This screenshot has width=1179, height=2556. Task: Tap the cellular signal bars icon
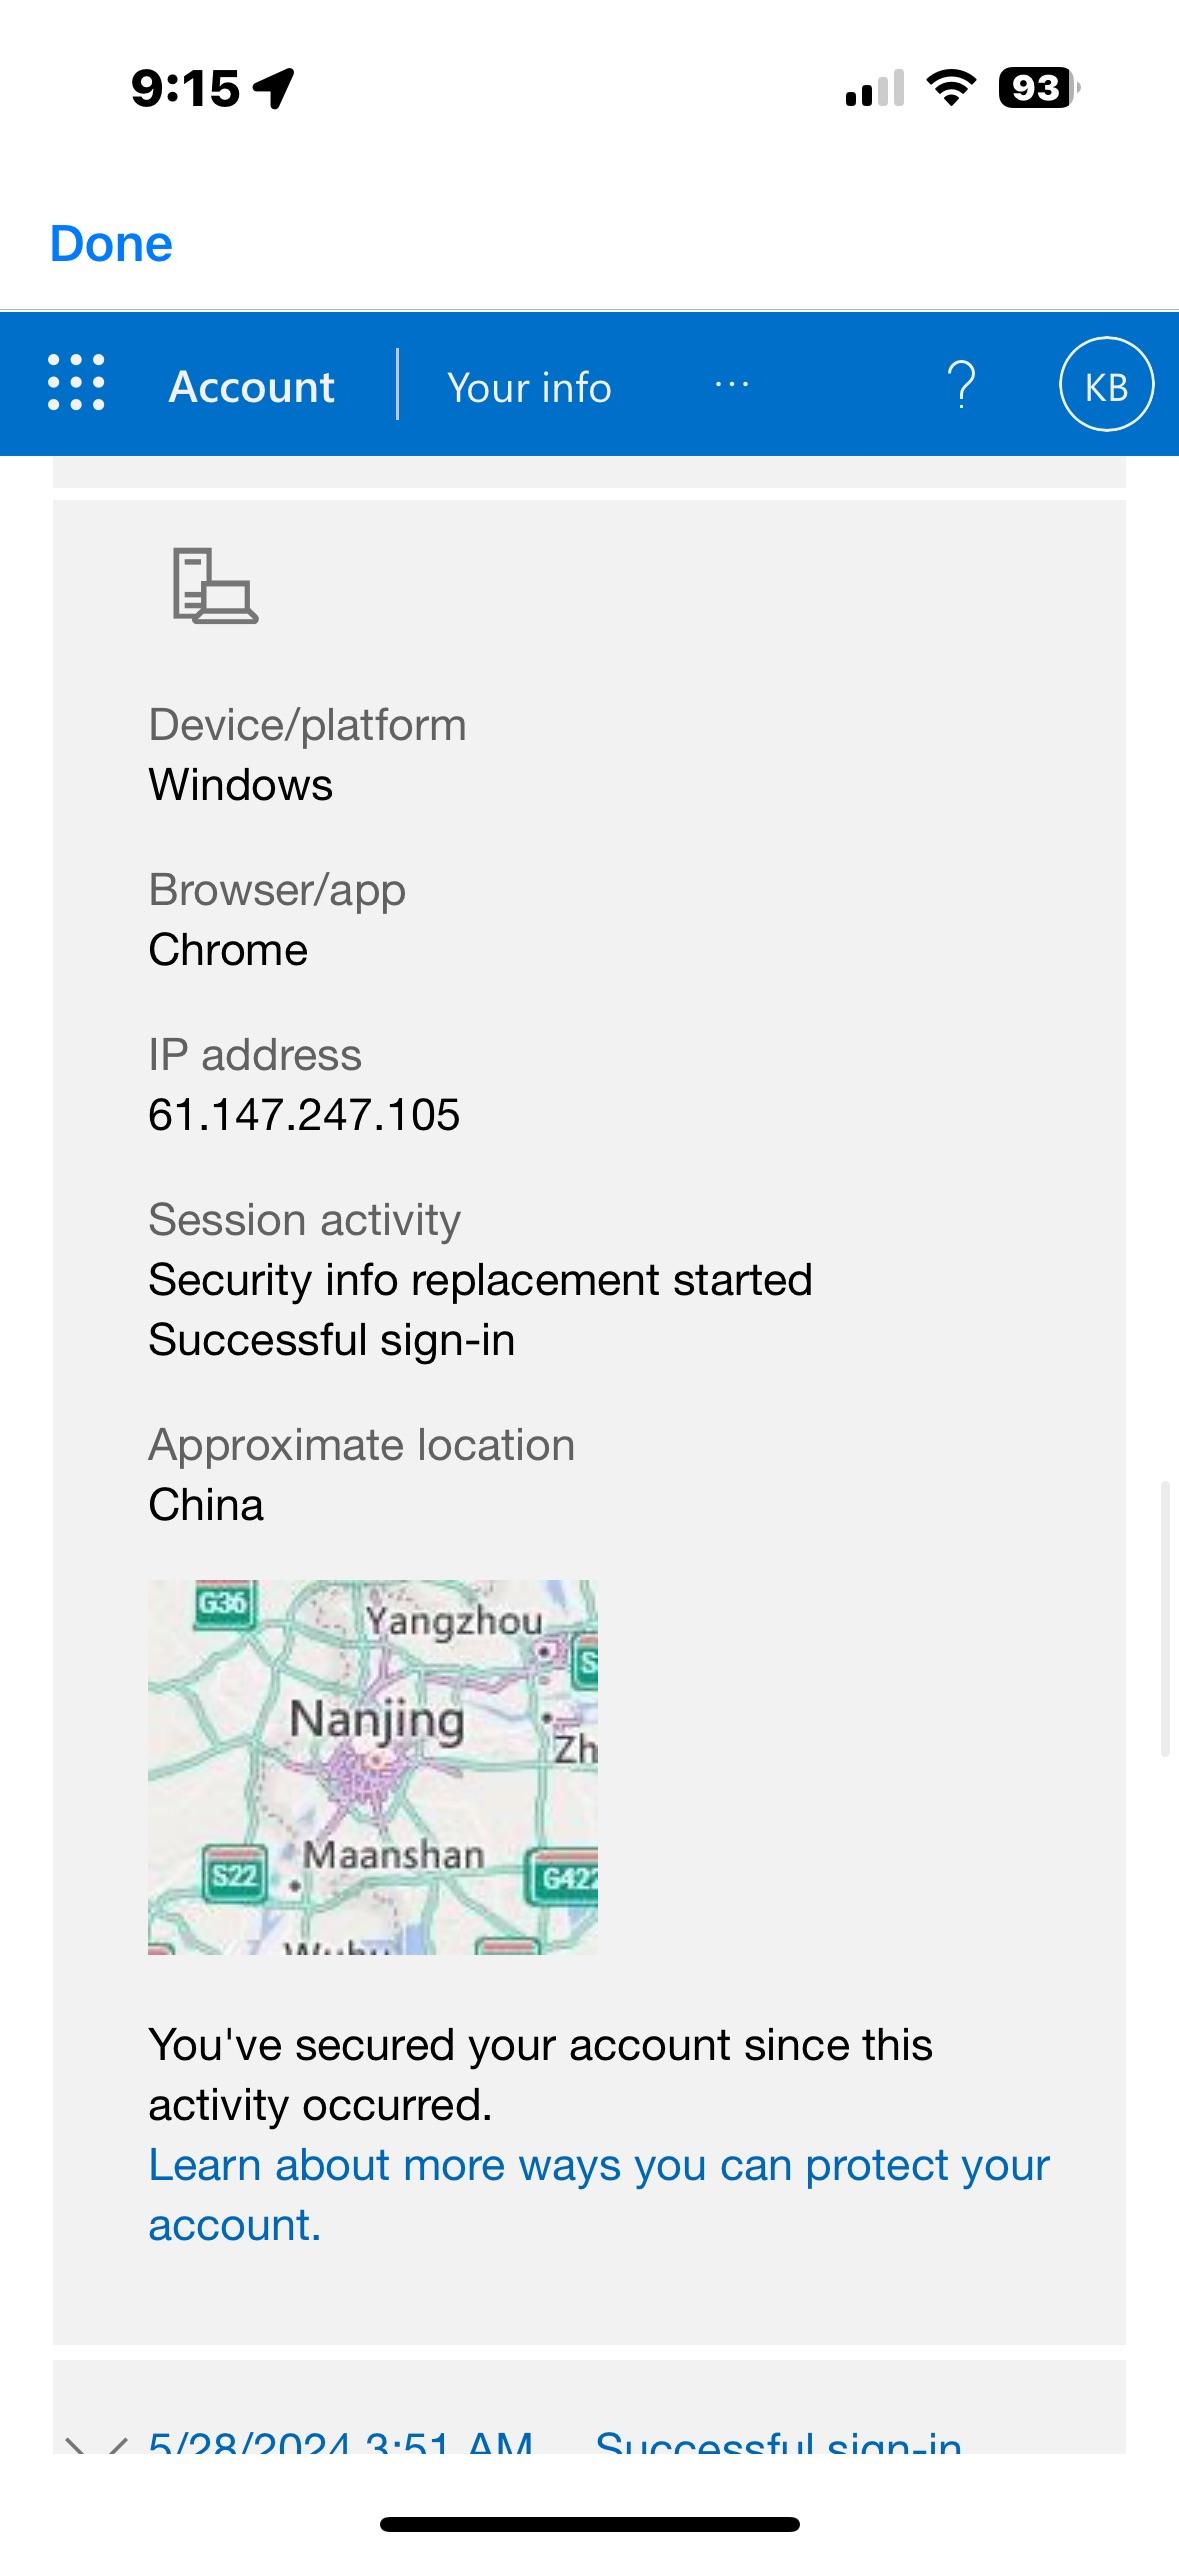click(x=874, y=88)
